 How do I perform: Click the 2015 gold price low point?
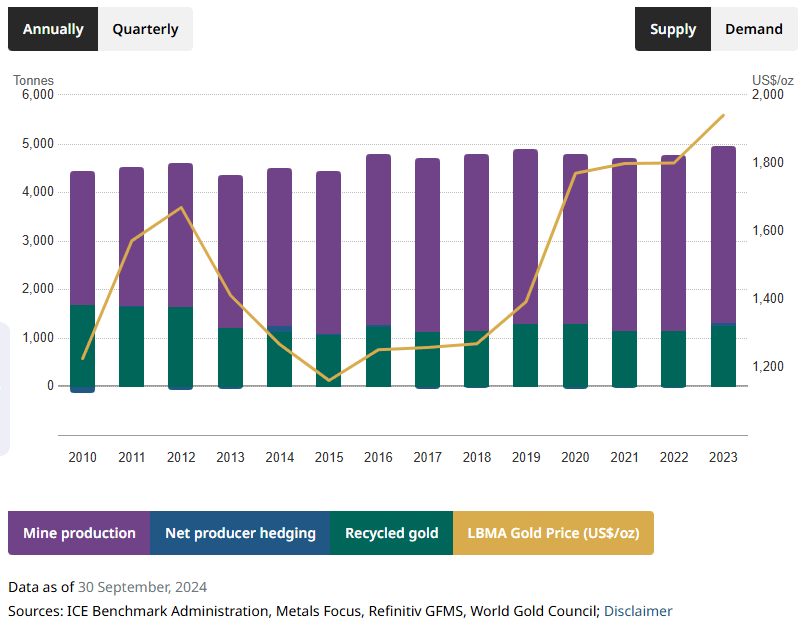point(328,380)
